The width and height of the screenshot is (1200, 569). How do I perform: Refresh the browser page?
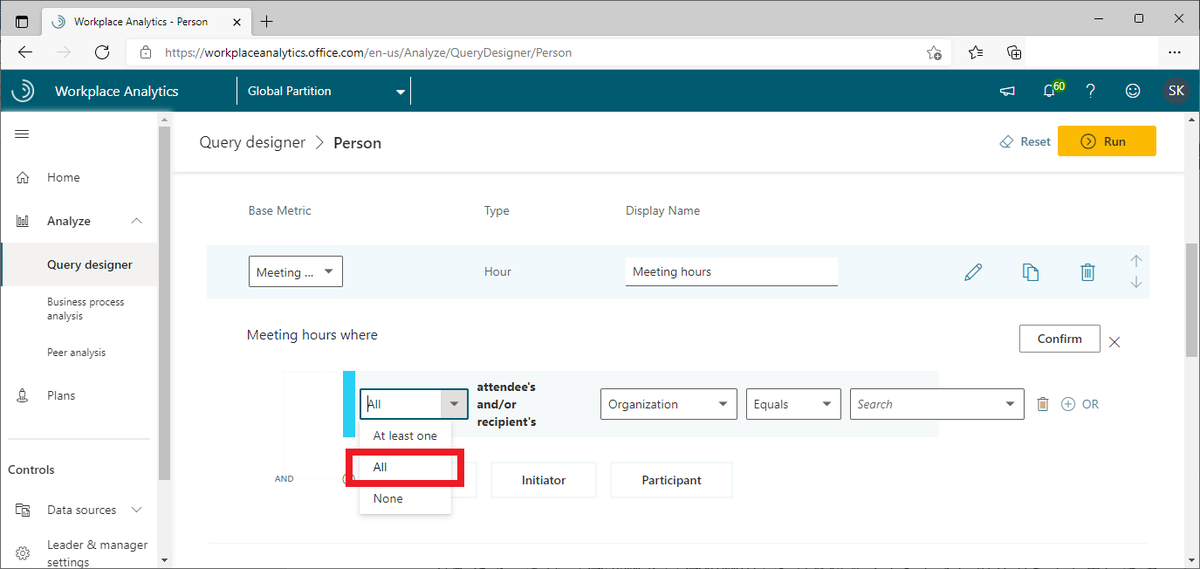coord(102,52)
